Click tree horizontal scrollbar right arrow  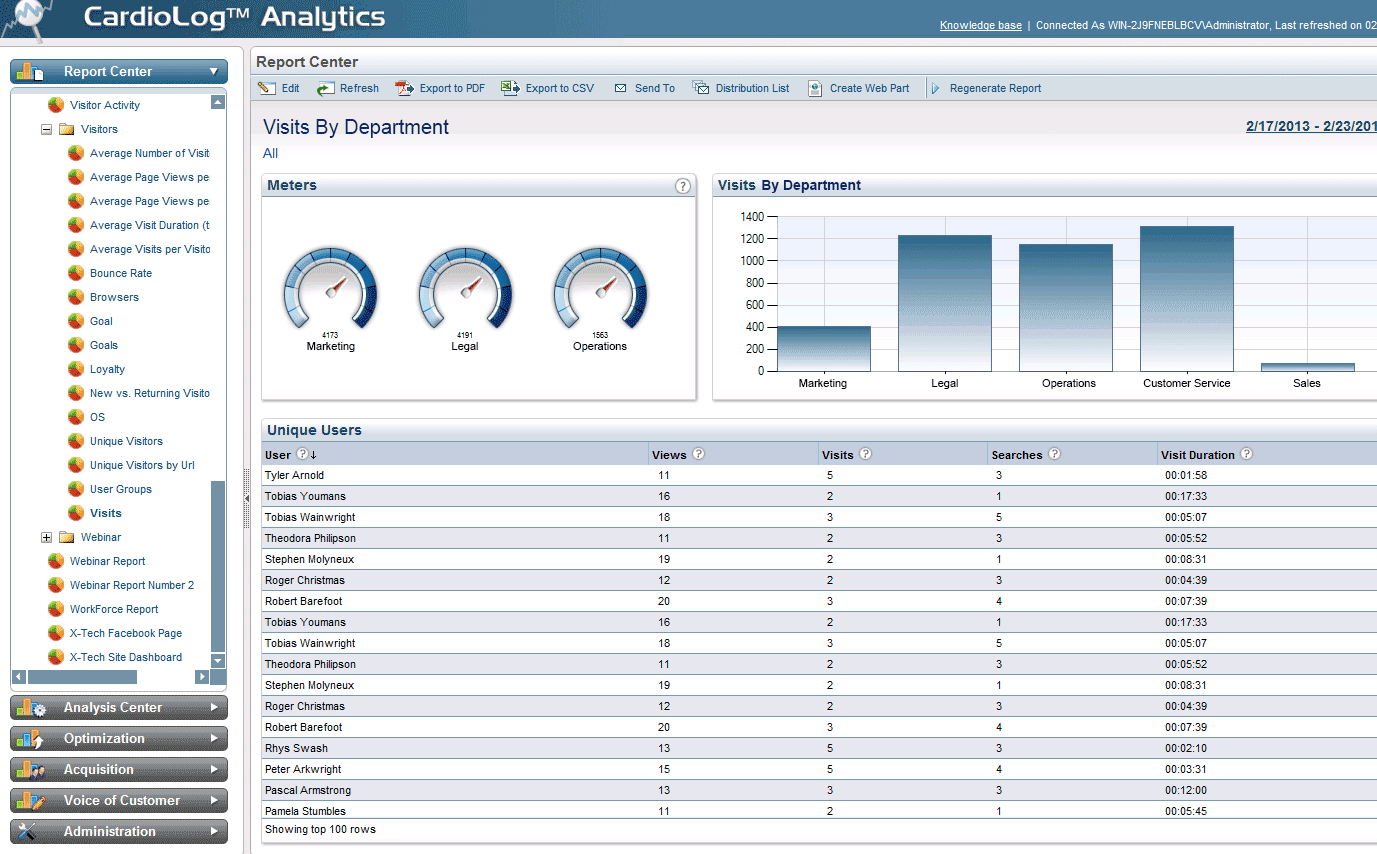[203, 677]
